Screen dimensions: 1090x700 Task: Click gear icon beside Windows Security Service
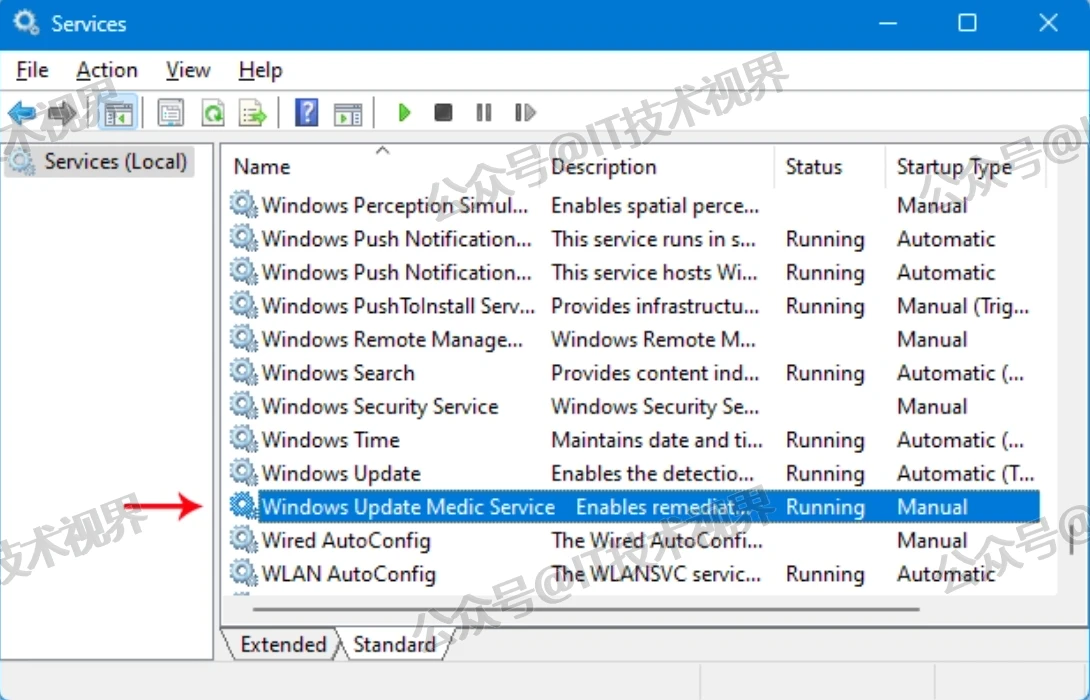coord(243,405)
